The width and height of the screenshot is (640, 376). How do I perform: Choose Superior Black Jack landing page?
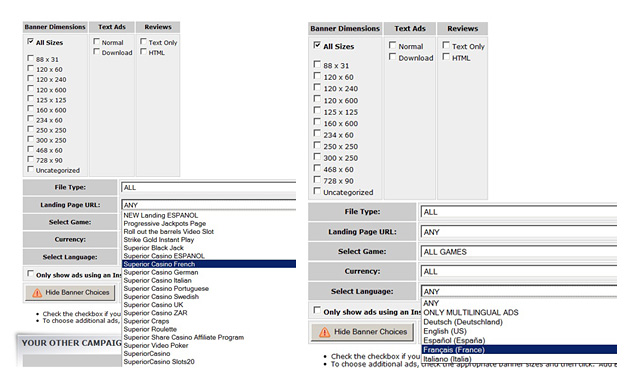[x=209, y=248]
